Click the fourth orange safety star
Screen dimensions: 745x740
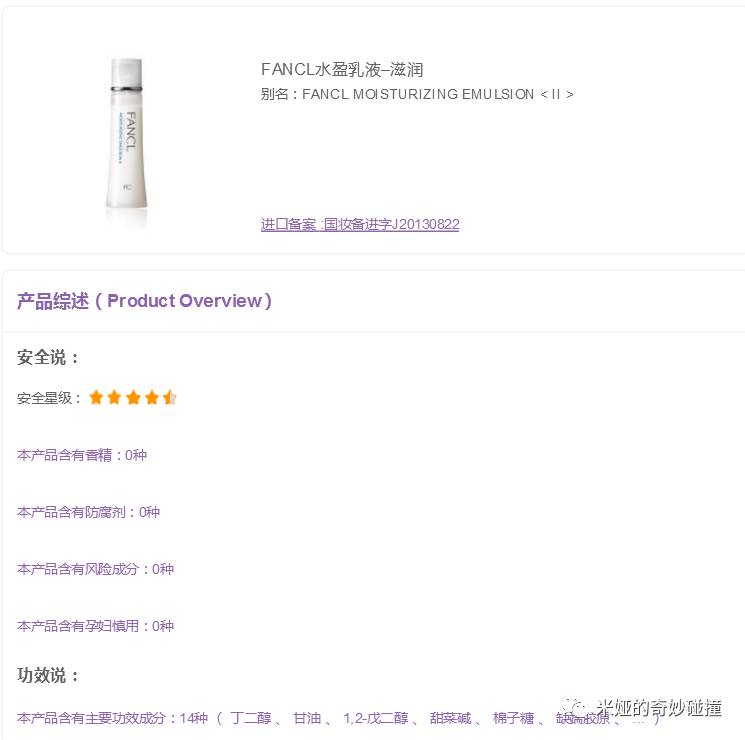(x=152, y=397)
